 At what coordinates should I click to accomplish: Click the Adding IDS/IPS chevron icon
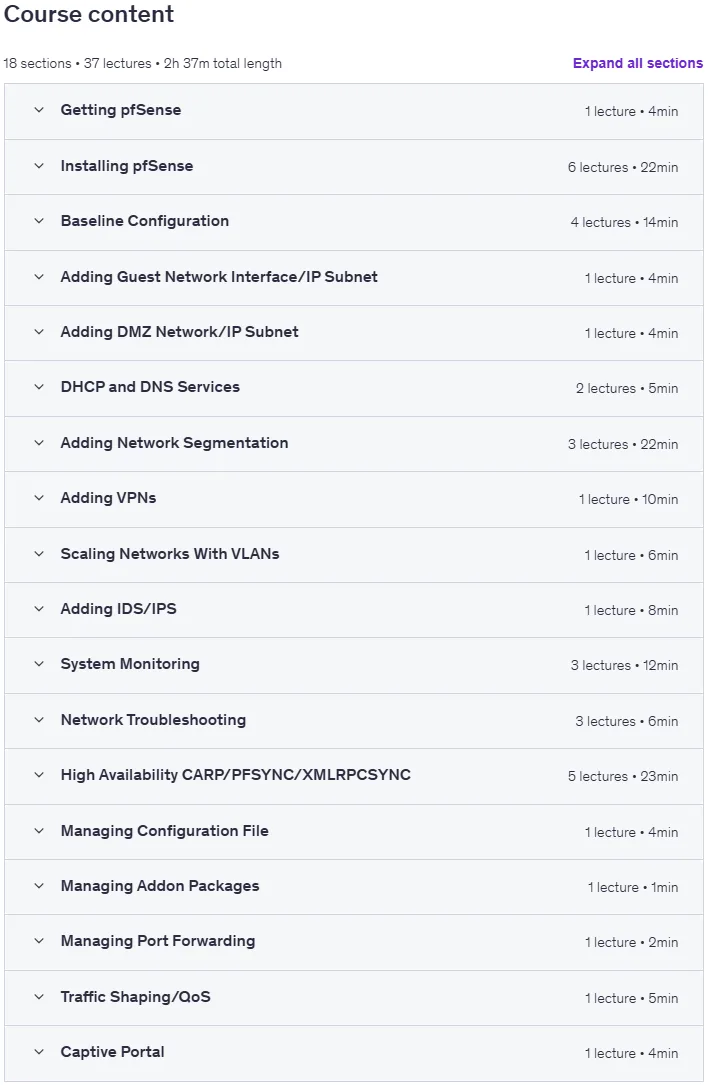coord(39,609)
